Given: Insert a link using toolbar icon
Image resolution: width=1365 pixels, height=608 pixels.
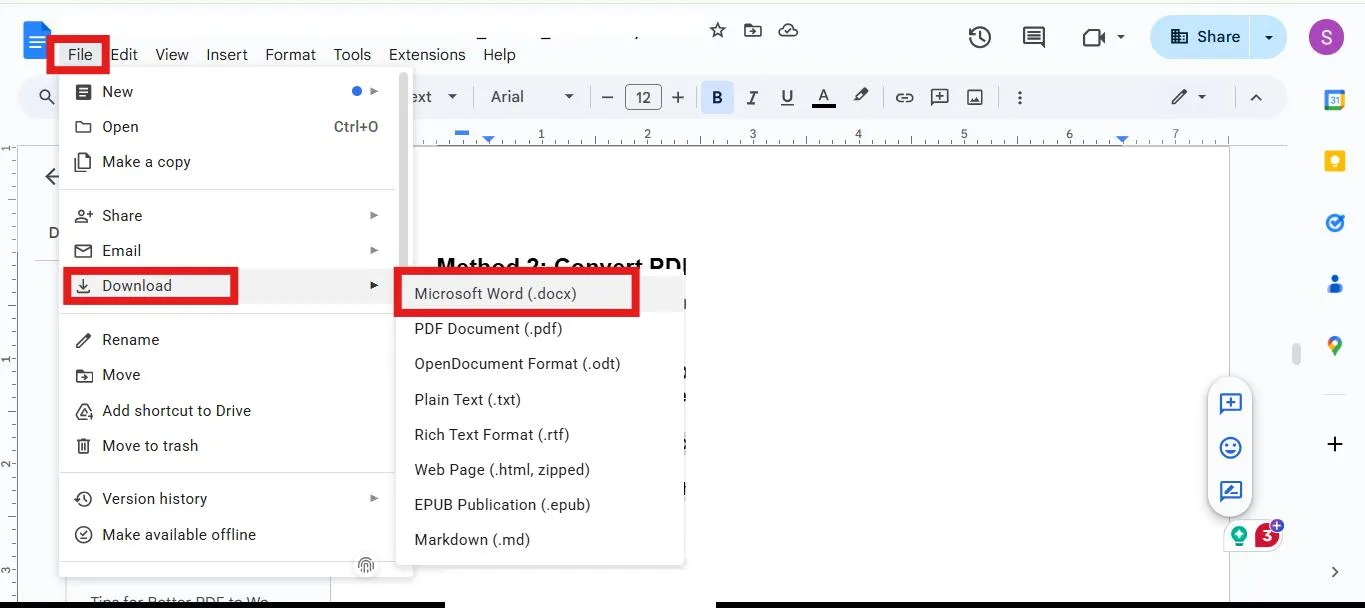Looking at the screenshot, I should tap(904, 96).
